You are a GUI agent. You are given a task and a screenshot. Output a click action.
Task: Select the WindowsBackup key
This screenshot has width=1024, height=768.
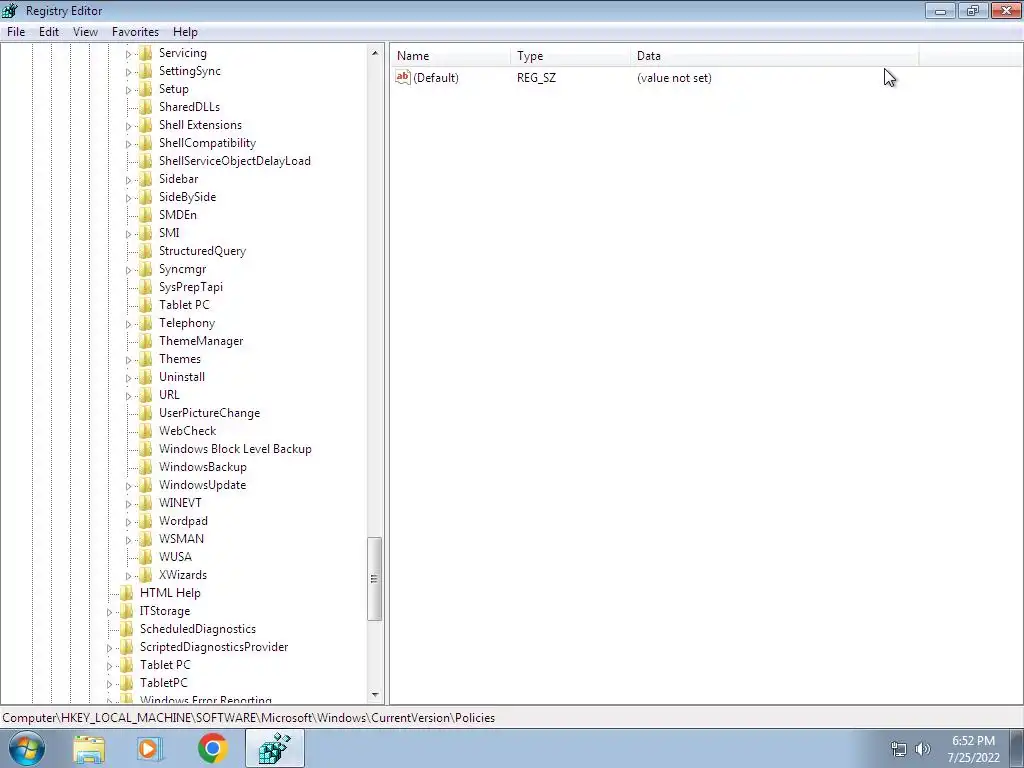tap(202, 467)
